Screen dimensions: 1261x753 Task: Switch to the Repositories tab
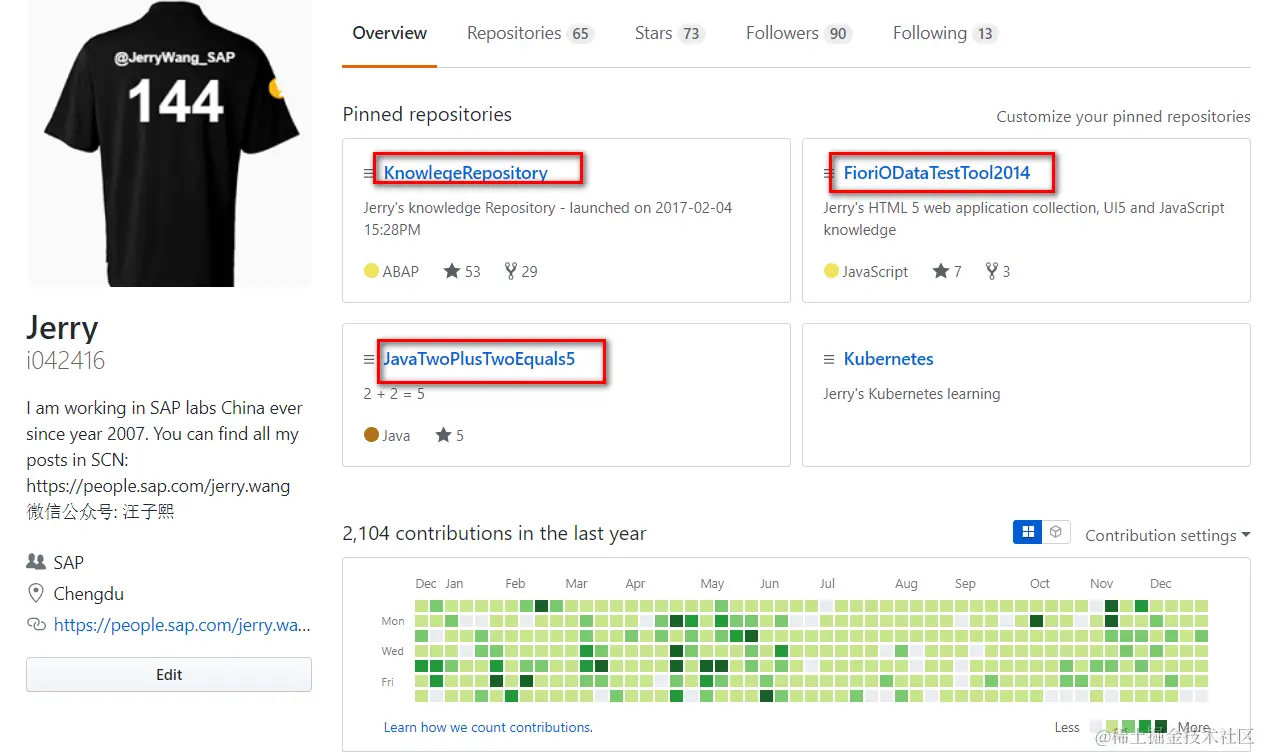(516, 32)
